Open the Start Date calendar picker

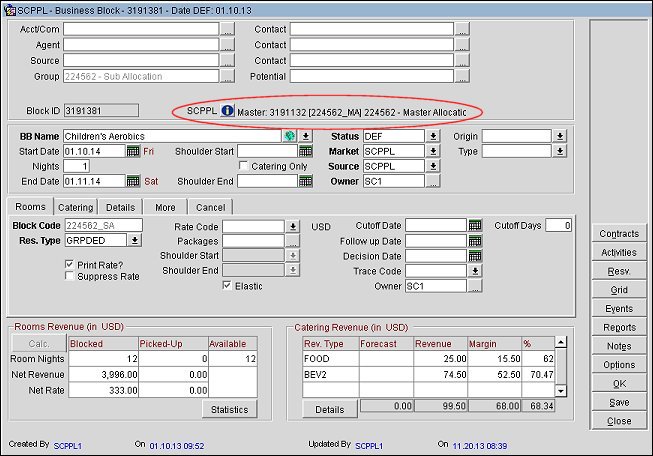click(133, 151)
